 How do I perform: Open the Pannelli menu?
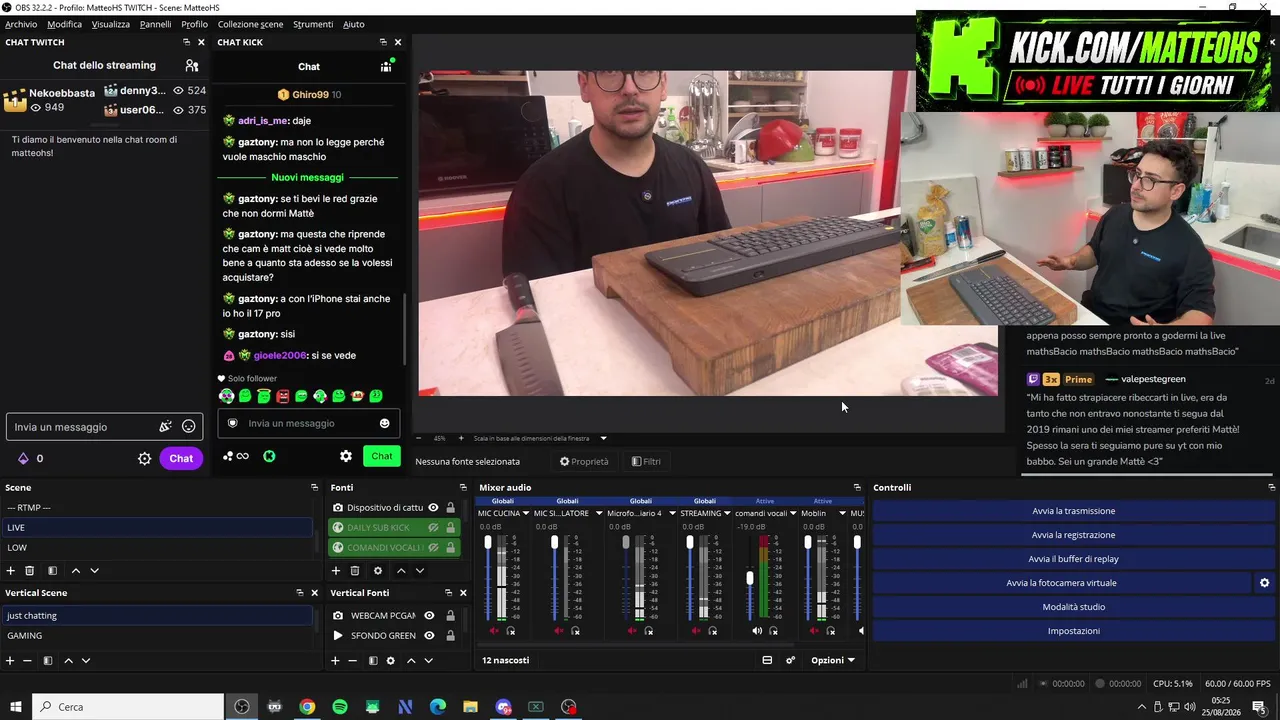click(x=155, y=24)
